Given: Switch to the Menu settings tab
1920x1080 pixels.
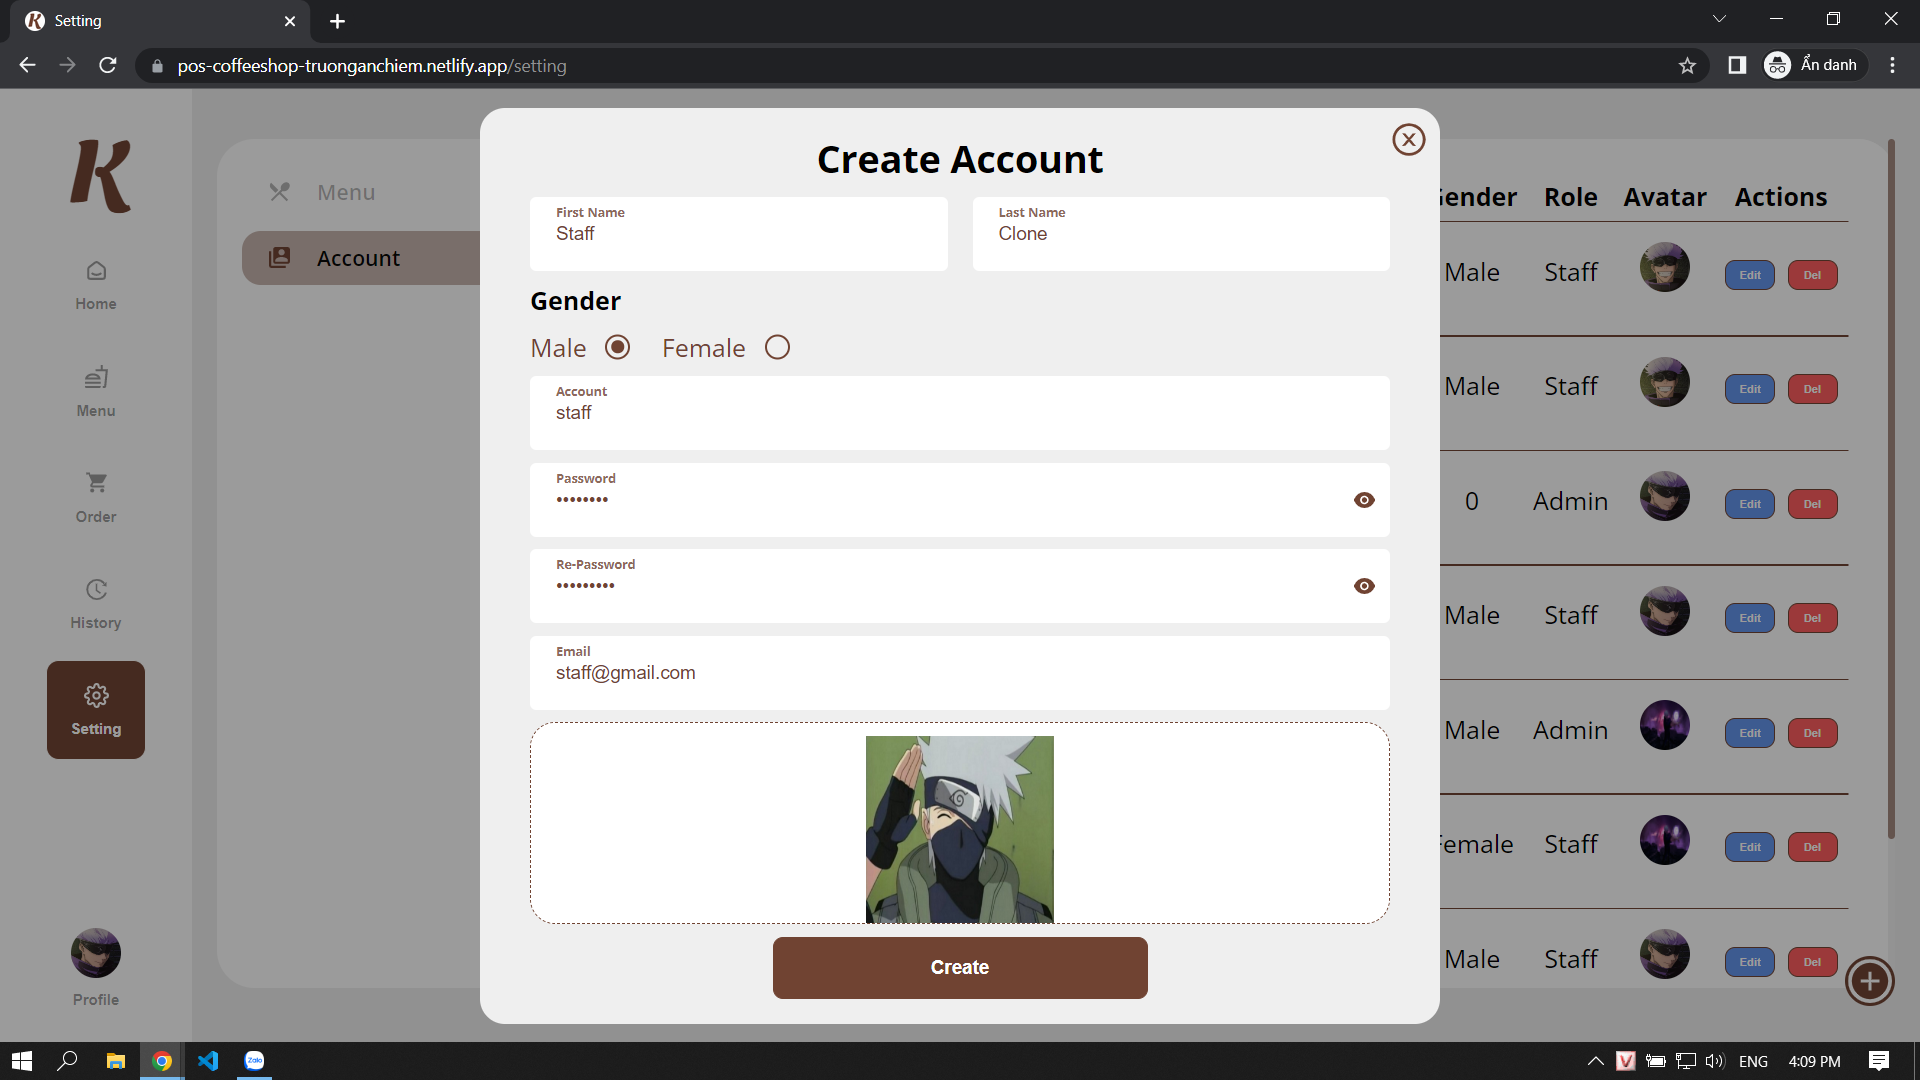Looking at the screenshot, I should click(345, 192).
